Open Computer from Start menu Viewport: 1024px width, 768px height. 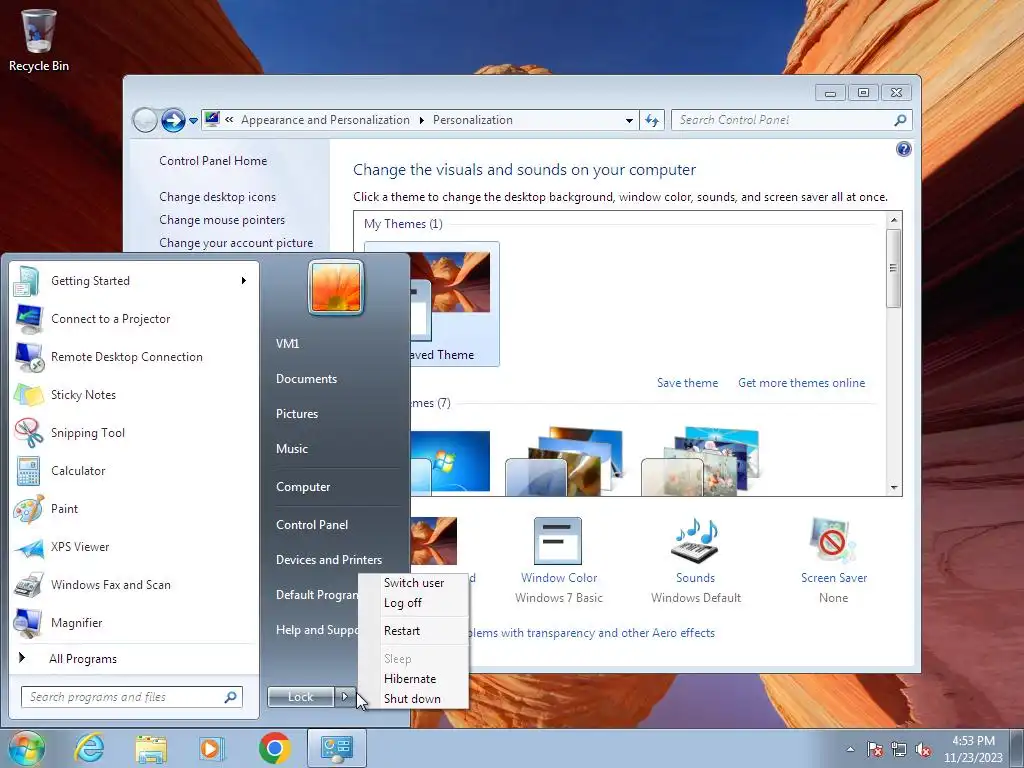(303, 487)
